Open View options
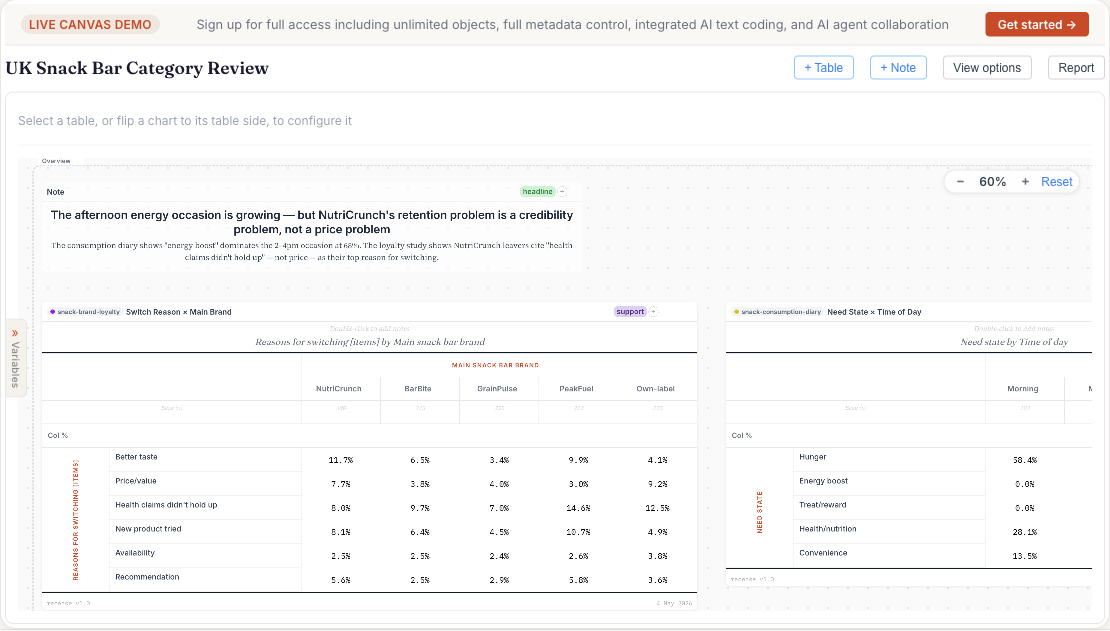The image size is (1110, 631). (x=987, y=68)
